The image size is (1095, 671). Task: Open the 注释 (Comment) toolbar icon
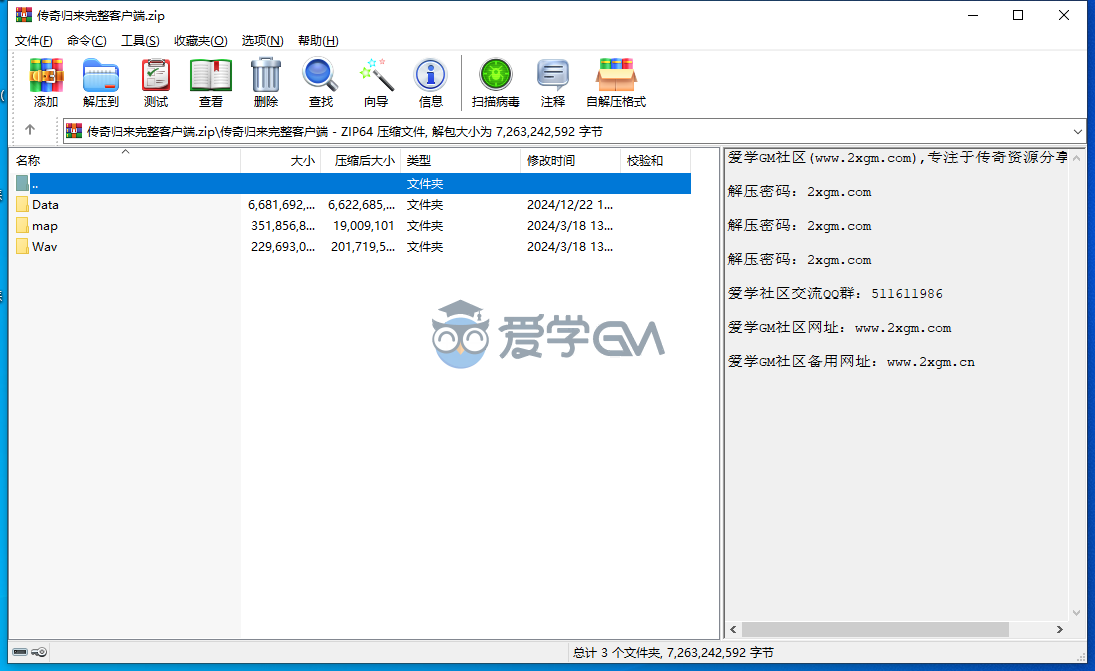coord(552,75)
